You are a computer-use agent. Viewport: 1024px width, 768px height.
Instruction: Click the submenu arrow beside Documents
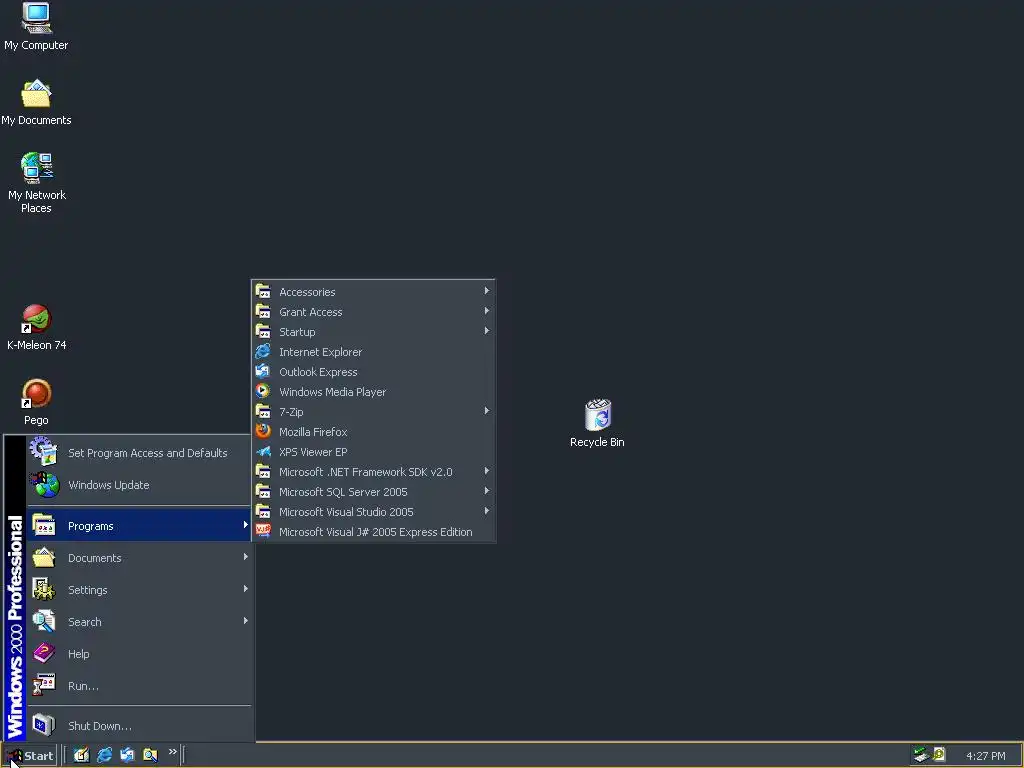click(x=246, y=557)
